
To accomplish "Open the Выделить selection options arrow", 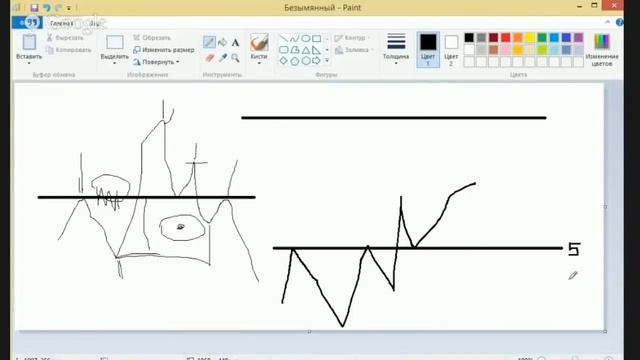I will click(115, 63).
